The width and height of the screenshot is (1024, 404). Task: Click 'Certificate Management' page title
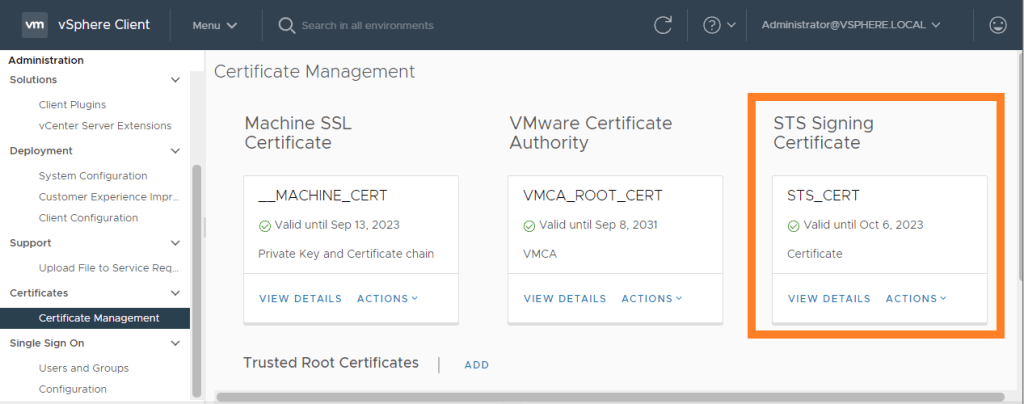pyautogui.click(x=315, y=72)
